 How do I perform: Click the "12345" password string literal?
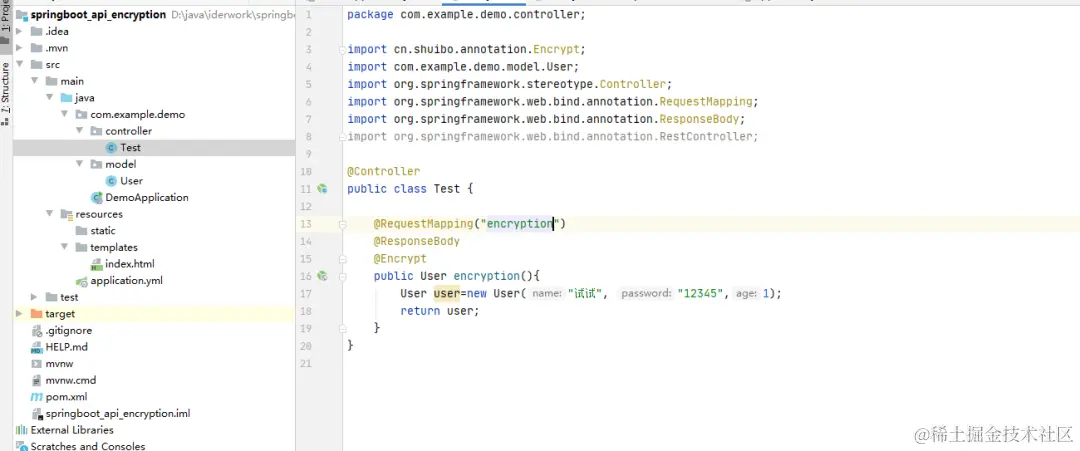pos(702,293)
